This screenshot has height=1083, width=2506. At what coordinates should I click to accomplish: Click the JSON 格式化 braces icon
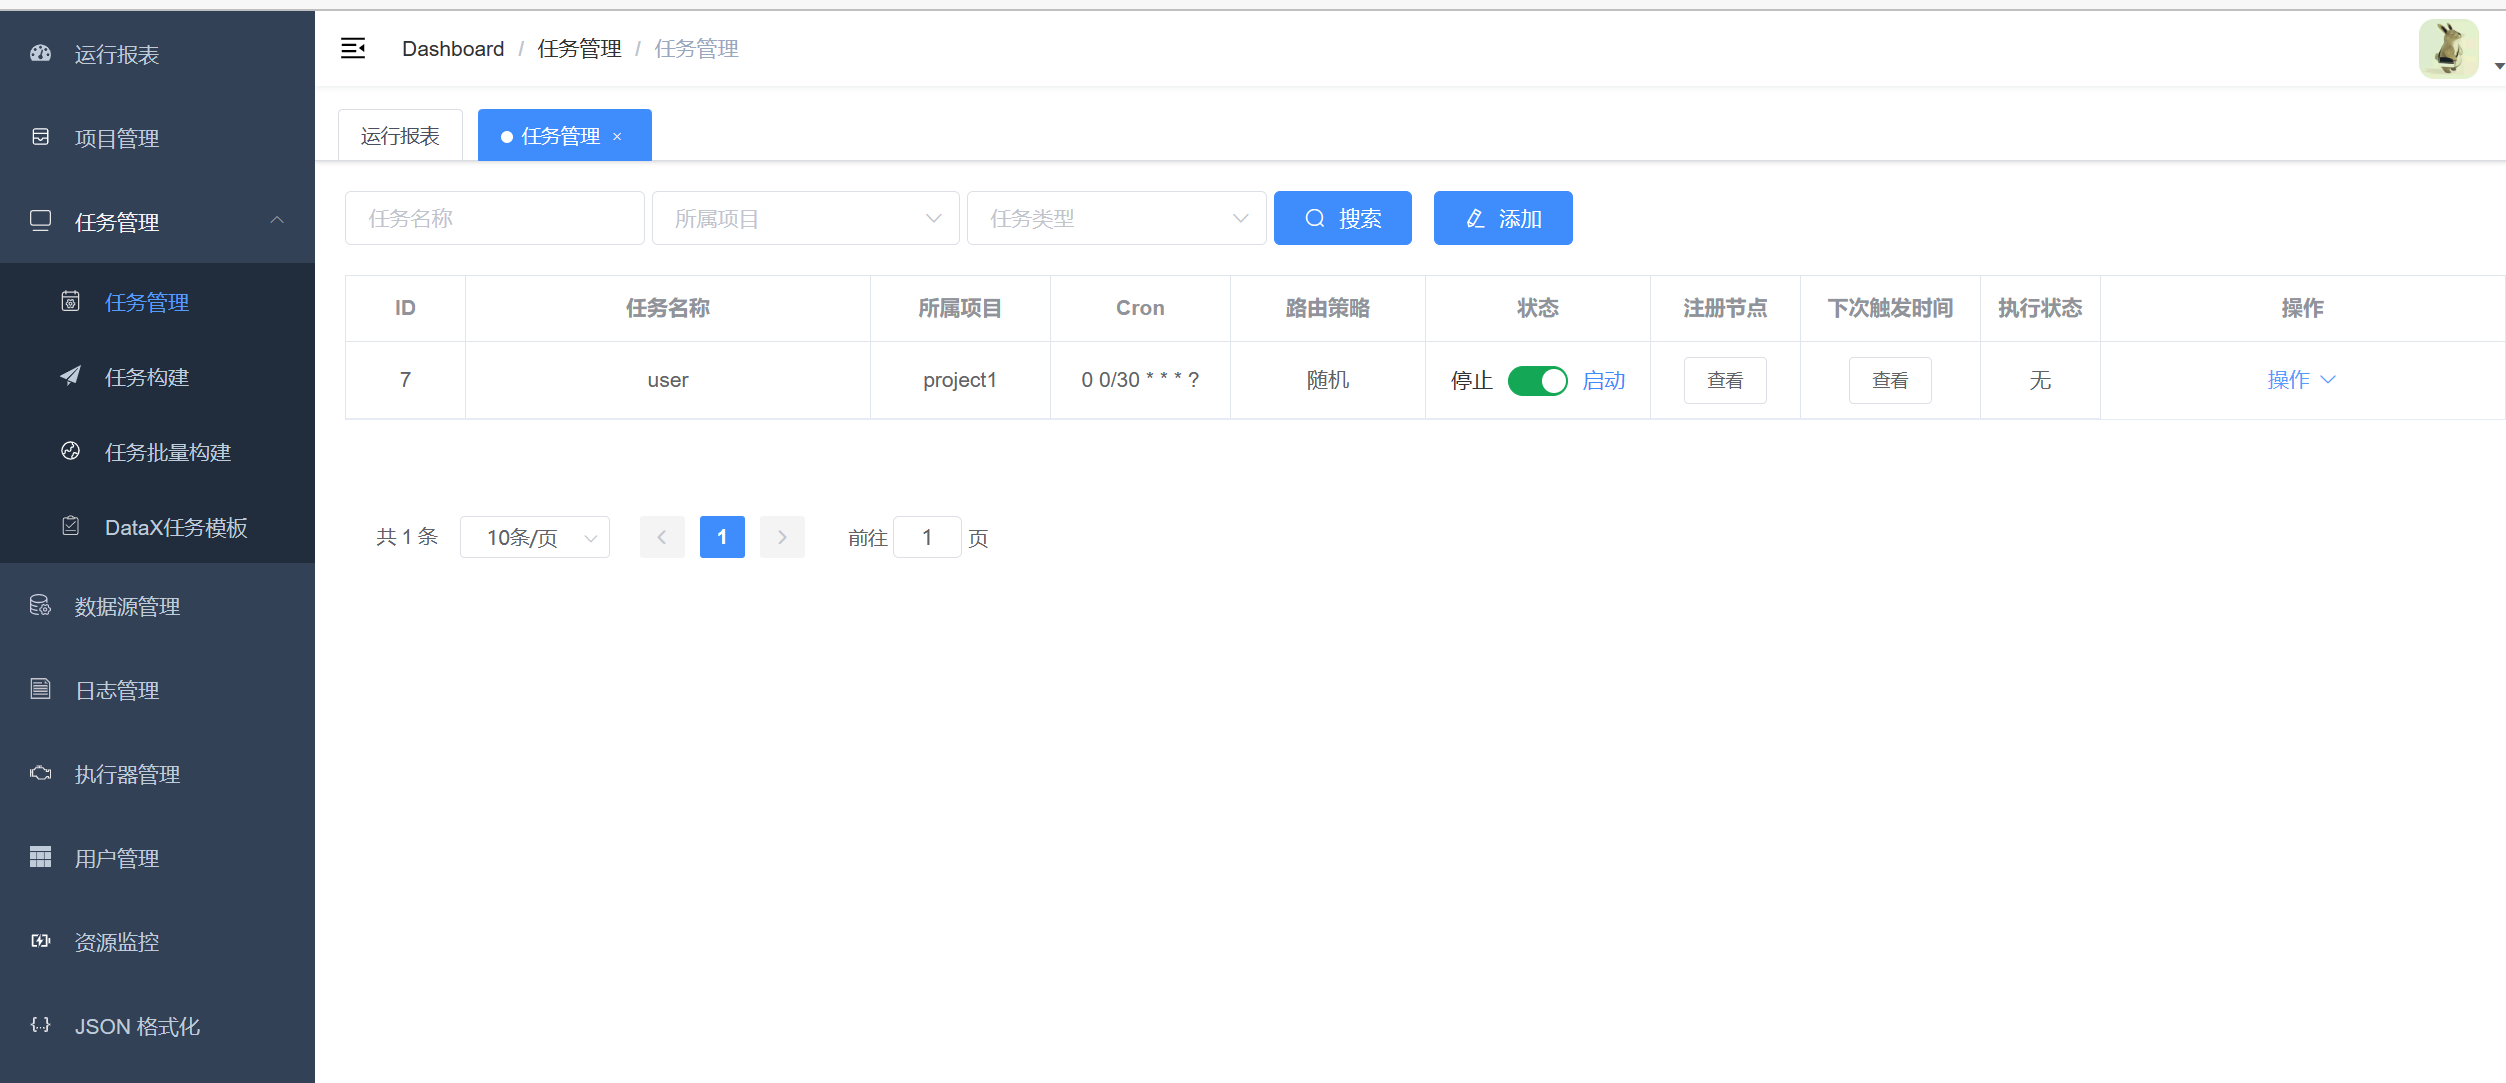coord(40,1025)
